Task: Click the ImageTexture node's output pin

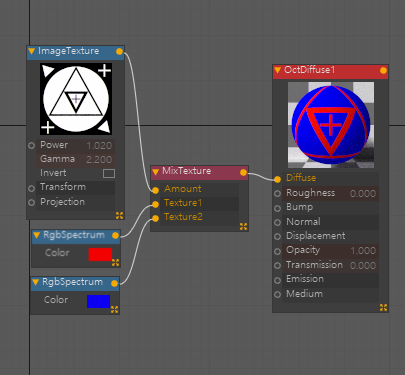Action: point(119,51)
